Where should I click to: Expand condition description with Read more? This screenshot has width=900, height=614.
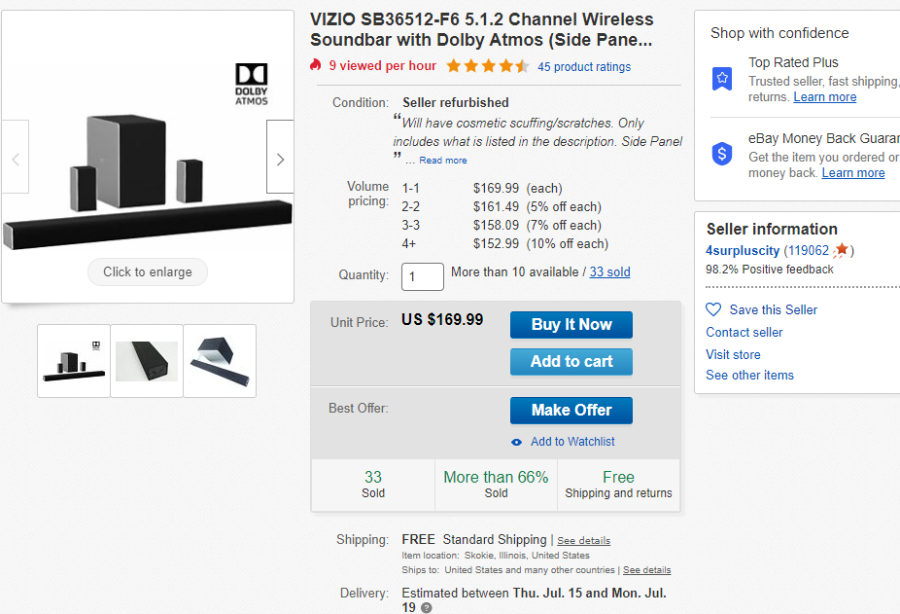443,161
